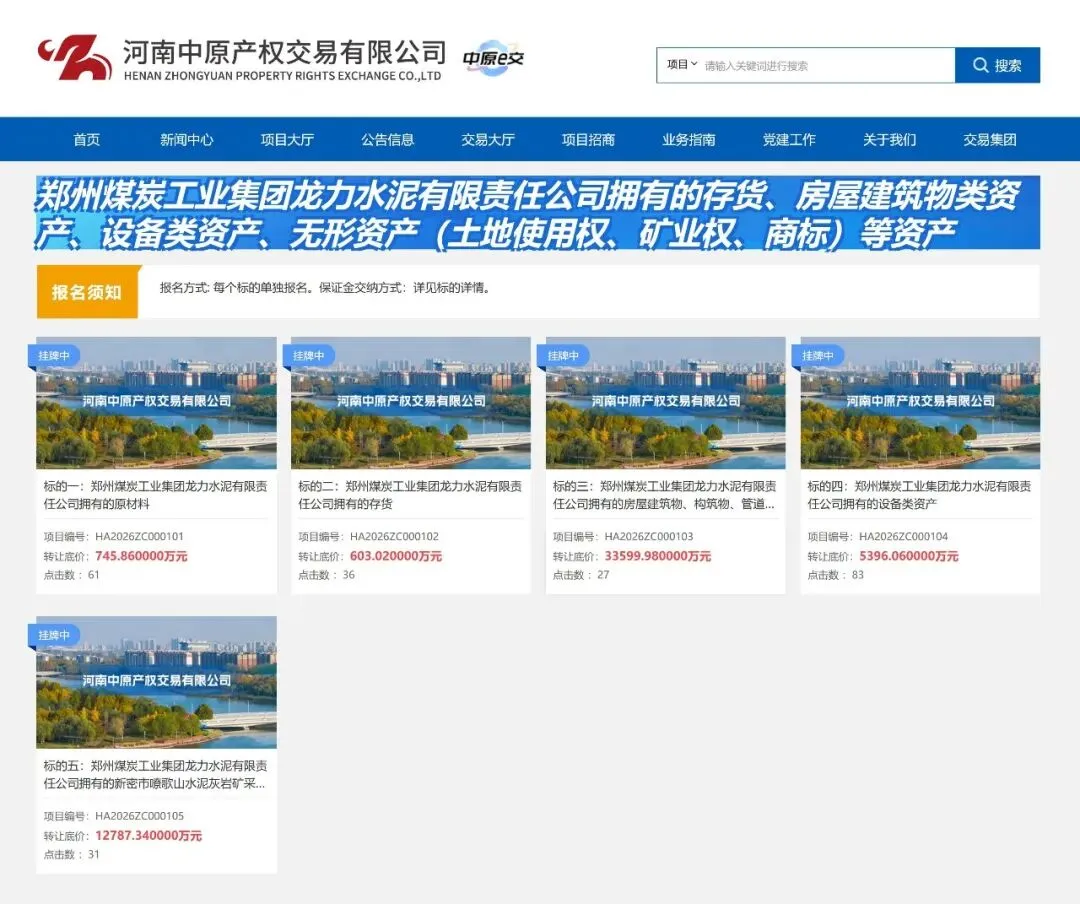Screen dimensions: 1080x904
Task: Open 标的四 设备类资产 title link
Action: point(920,495)
